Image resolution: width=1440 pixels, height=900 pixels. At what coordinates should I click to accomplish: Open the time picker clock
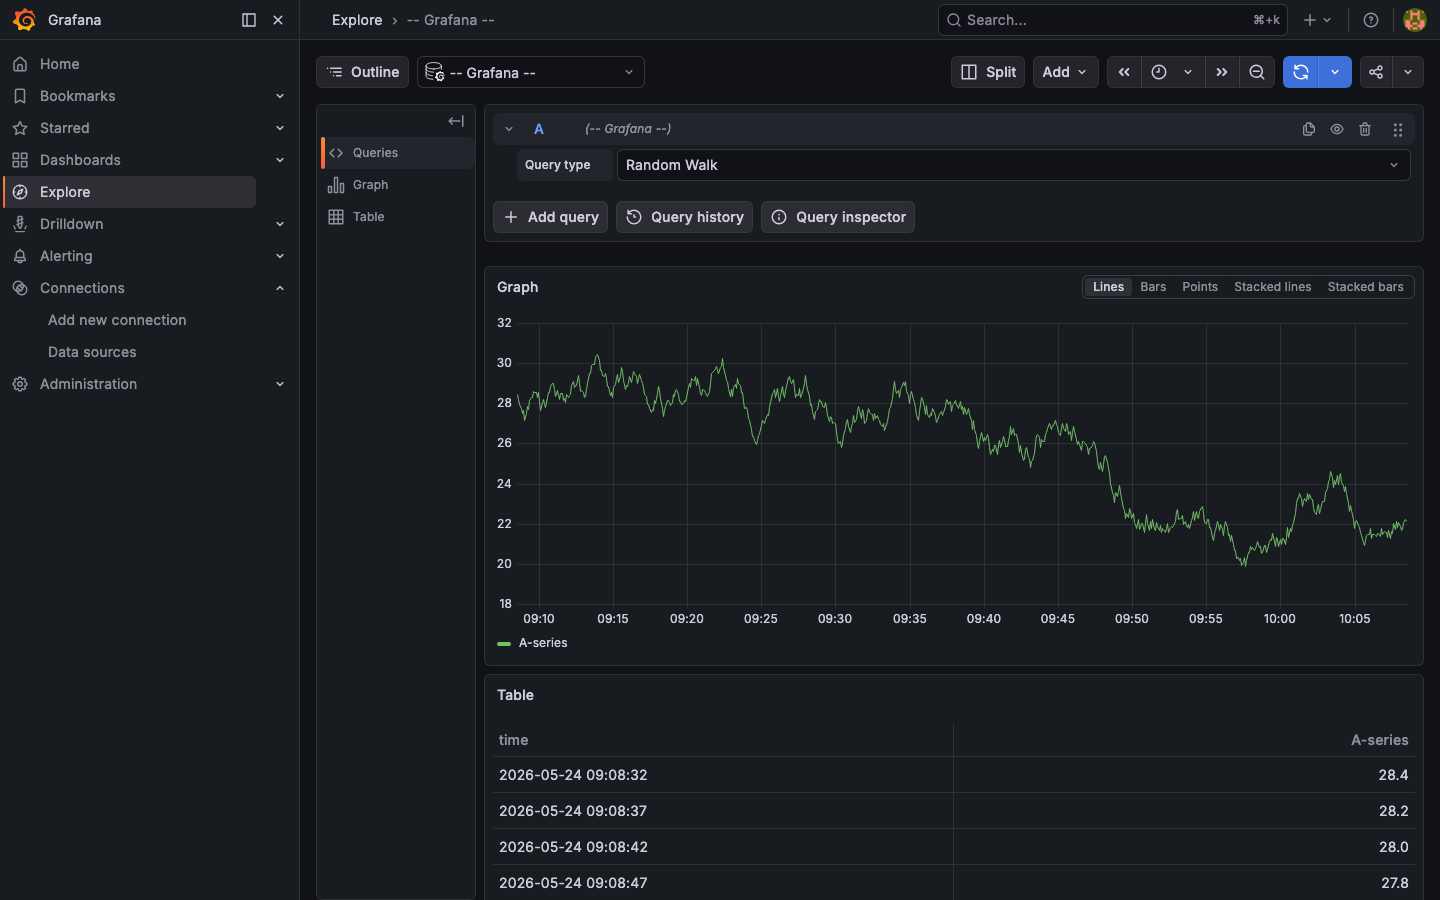click(1159, 72)
